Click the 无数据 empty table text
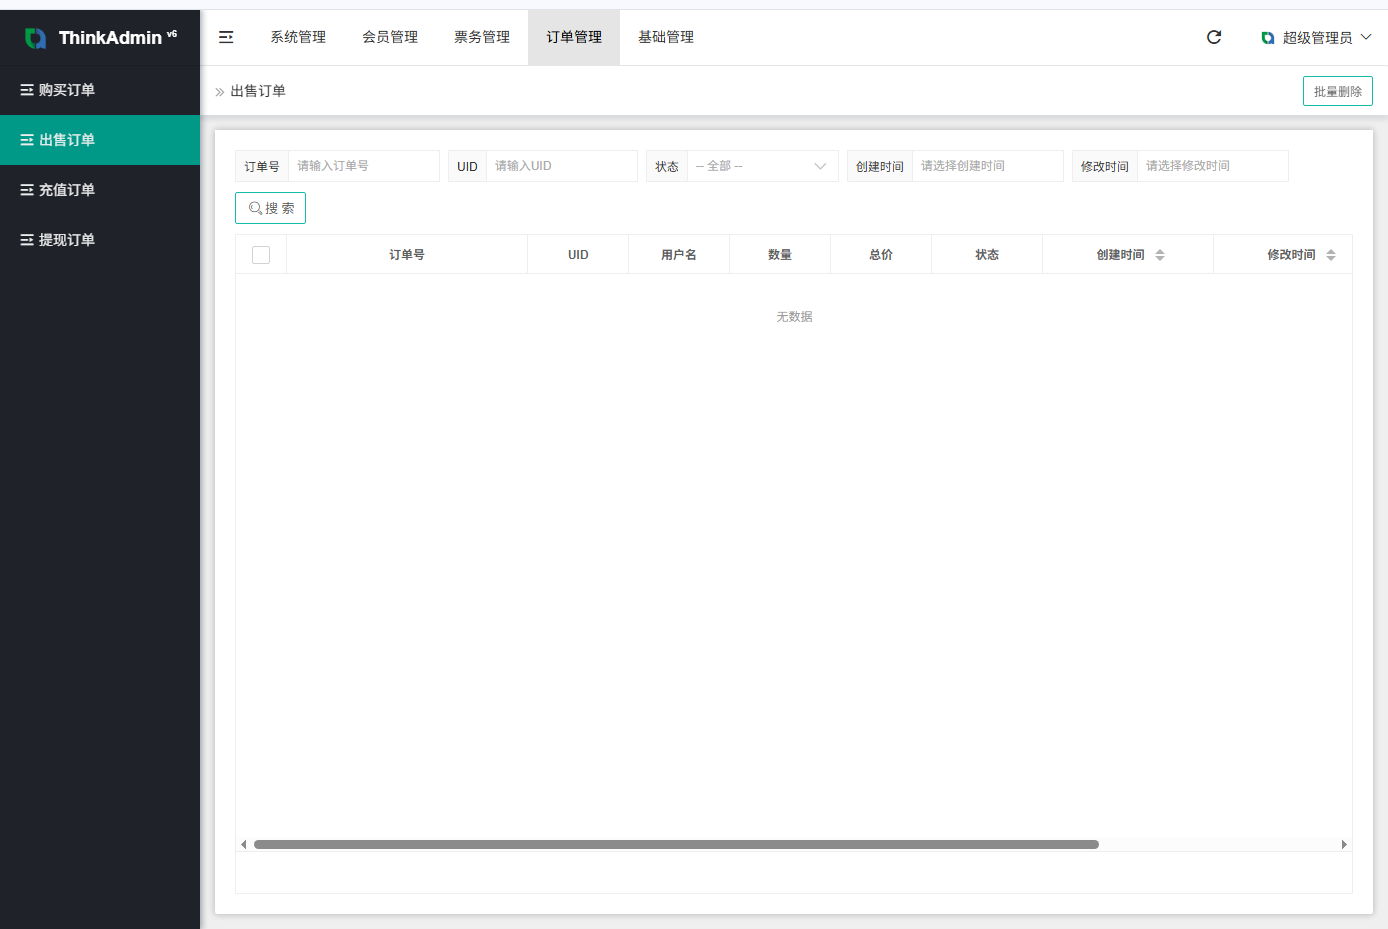The height and width of the screenshot is (929, 1388). coord(794,317)
